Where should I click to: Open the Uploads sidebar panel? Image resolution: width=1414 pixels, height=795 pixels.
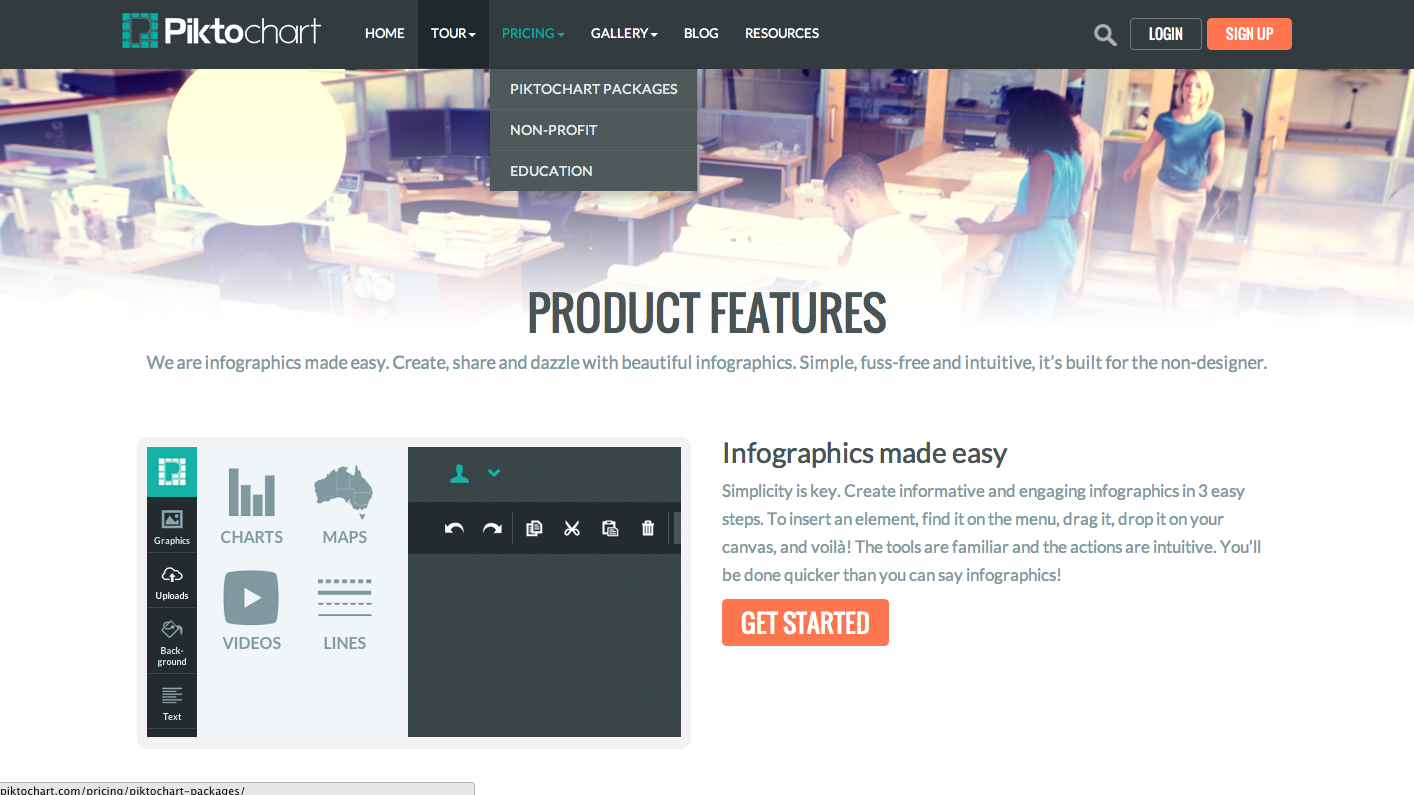[x=172, y=581]
